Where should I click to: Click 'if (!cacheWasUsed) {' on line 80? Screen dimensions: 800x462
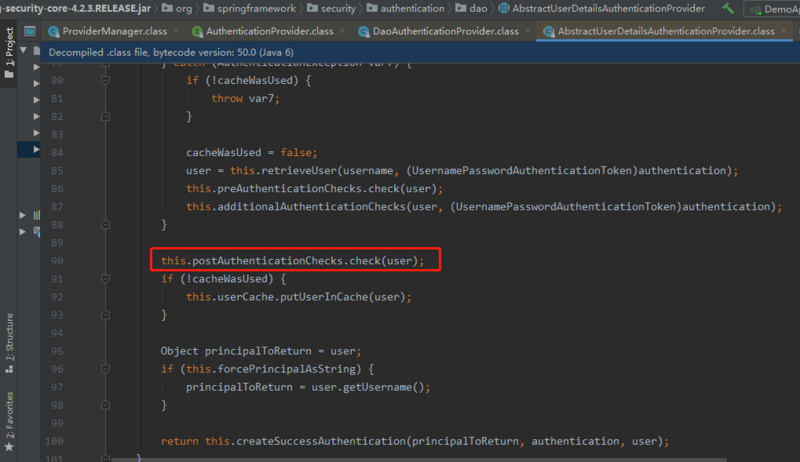point(248,80)
